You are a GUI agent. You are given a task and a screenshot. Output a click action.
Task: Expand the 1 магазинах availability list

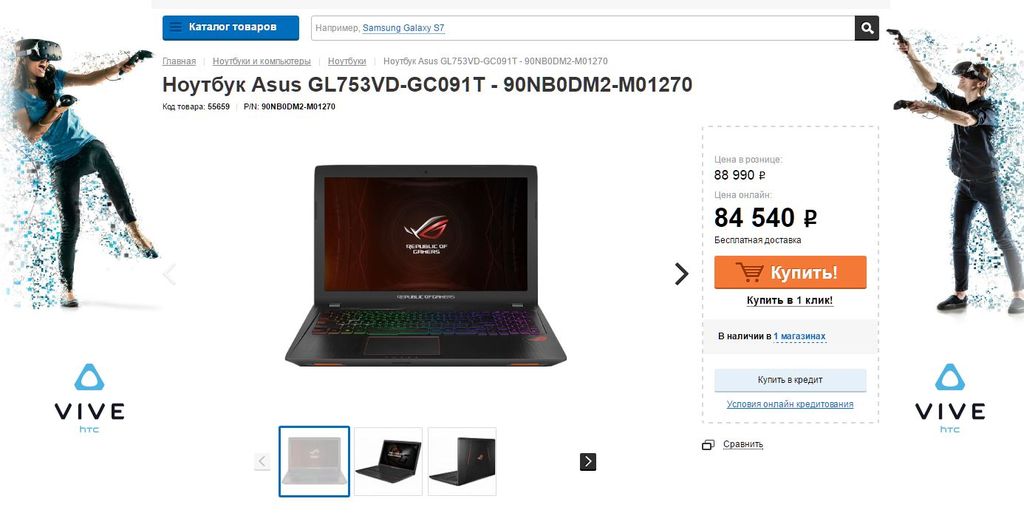(799, 336)
